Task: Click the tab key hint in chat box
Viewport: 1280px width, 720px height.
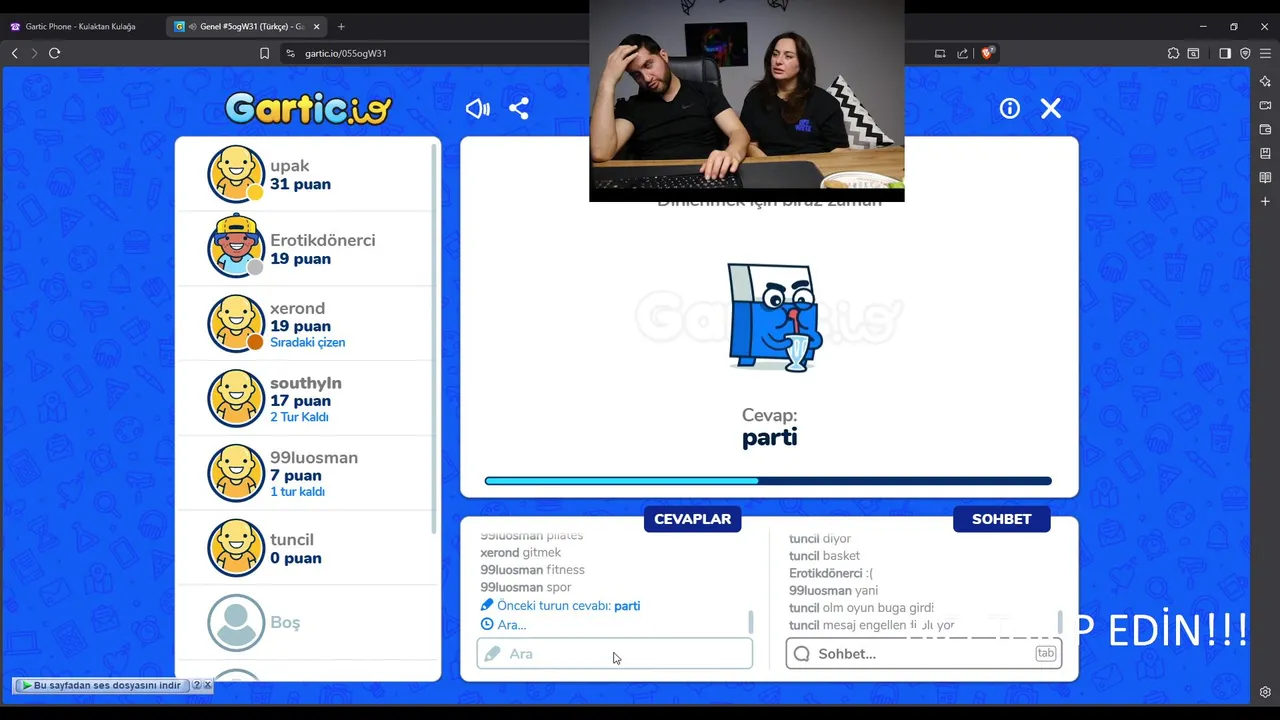Action: tap(1045, 653)
